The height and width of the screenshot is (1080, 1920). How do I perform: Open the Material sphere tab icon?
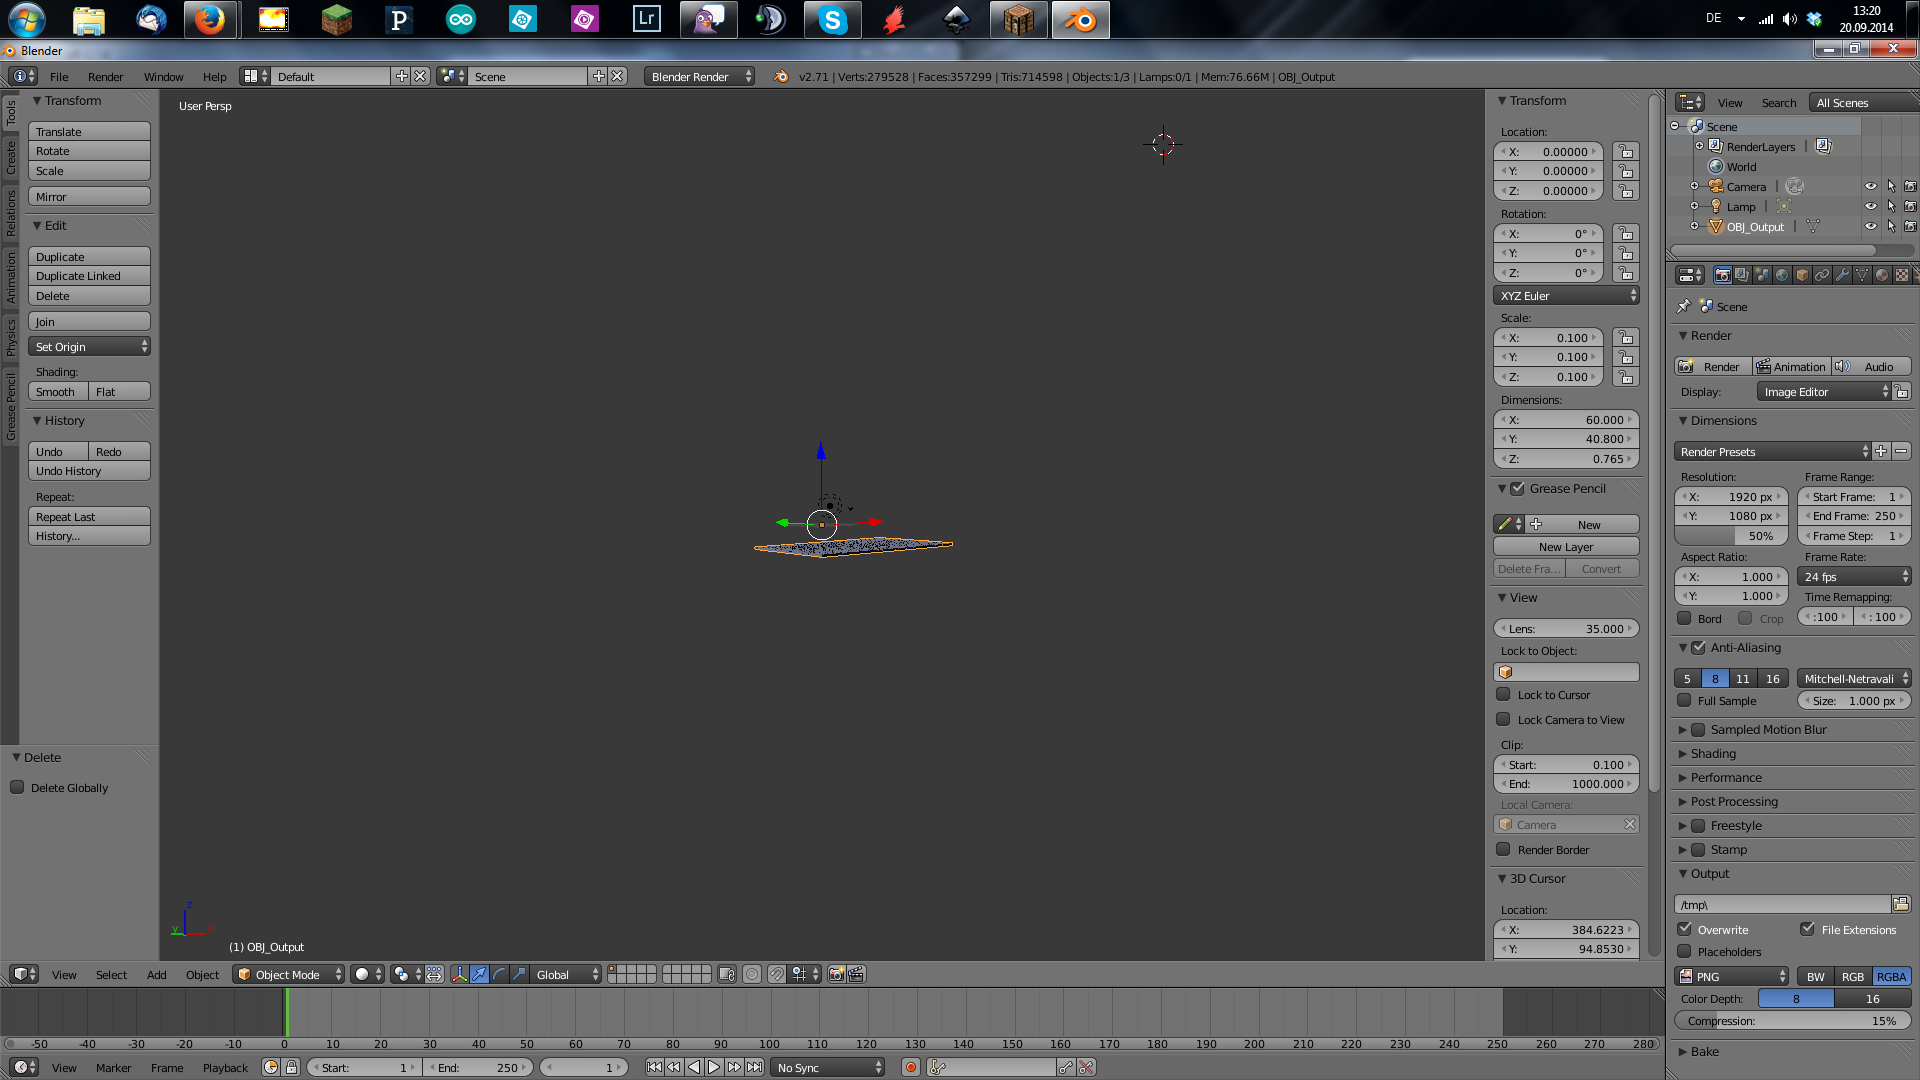1882,275
